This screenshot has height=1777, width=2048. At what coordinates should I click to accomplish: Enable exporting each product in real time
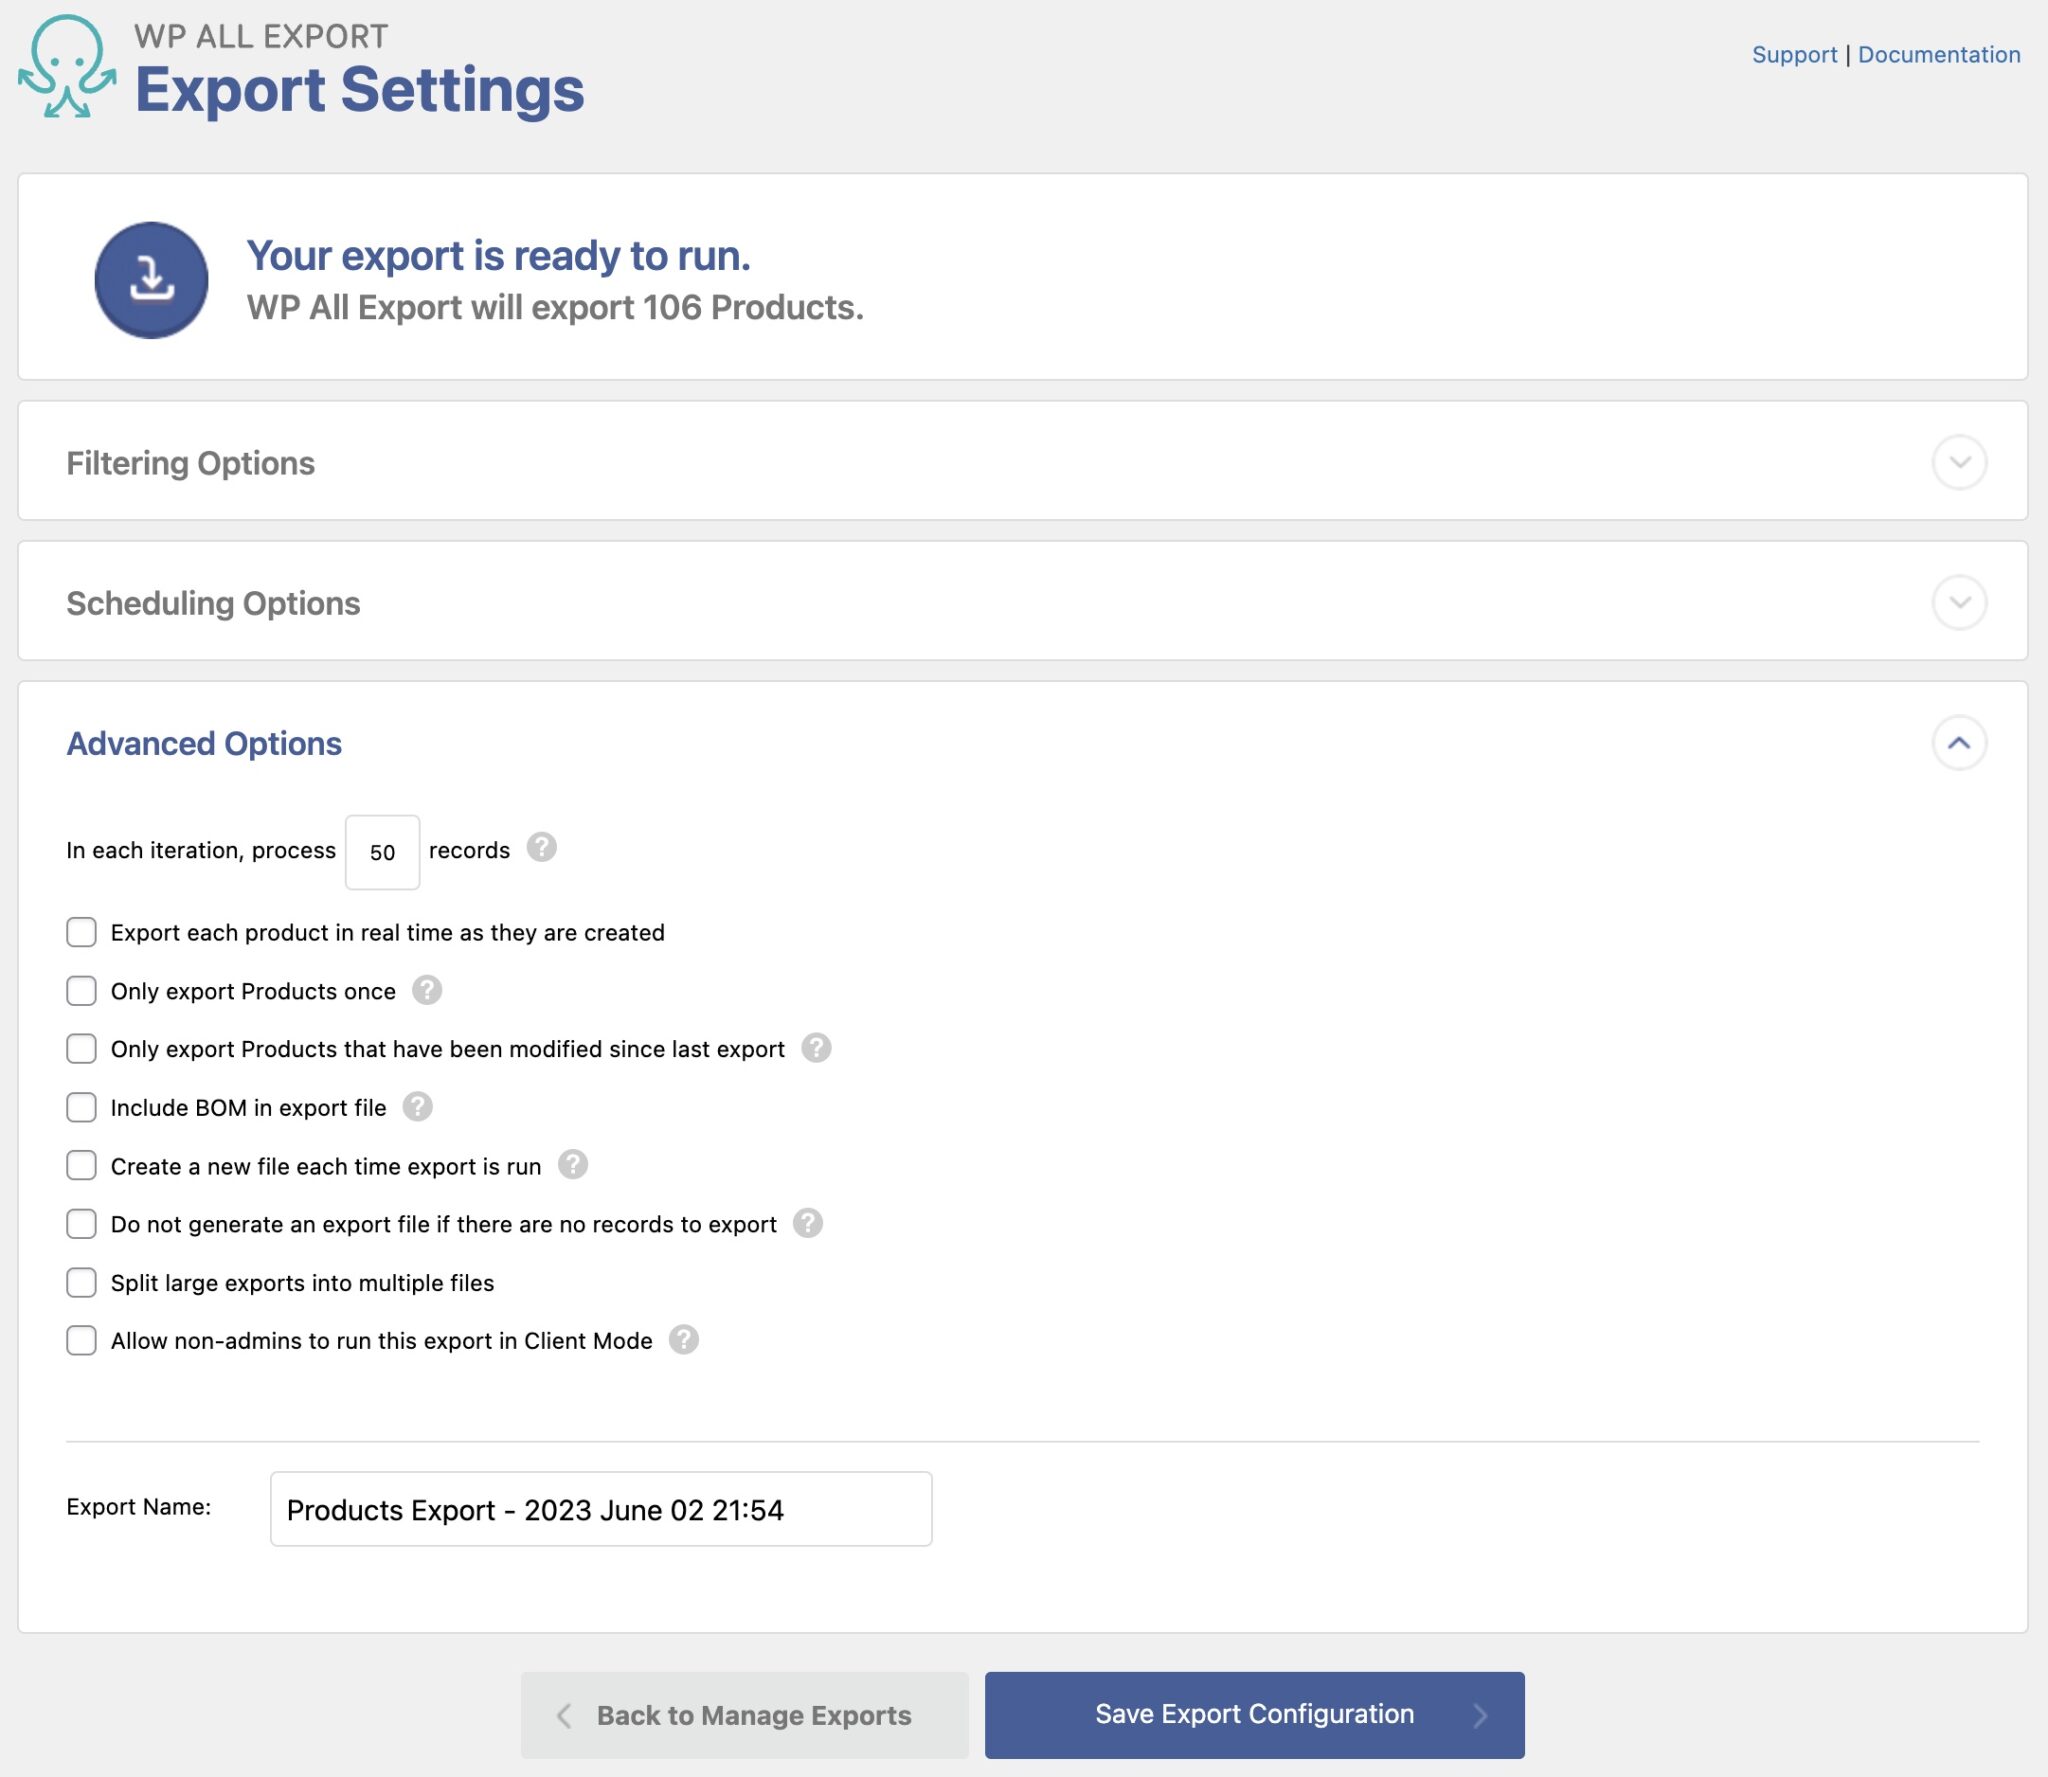[81, 932]
